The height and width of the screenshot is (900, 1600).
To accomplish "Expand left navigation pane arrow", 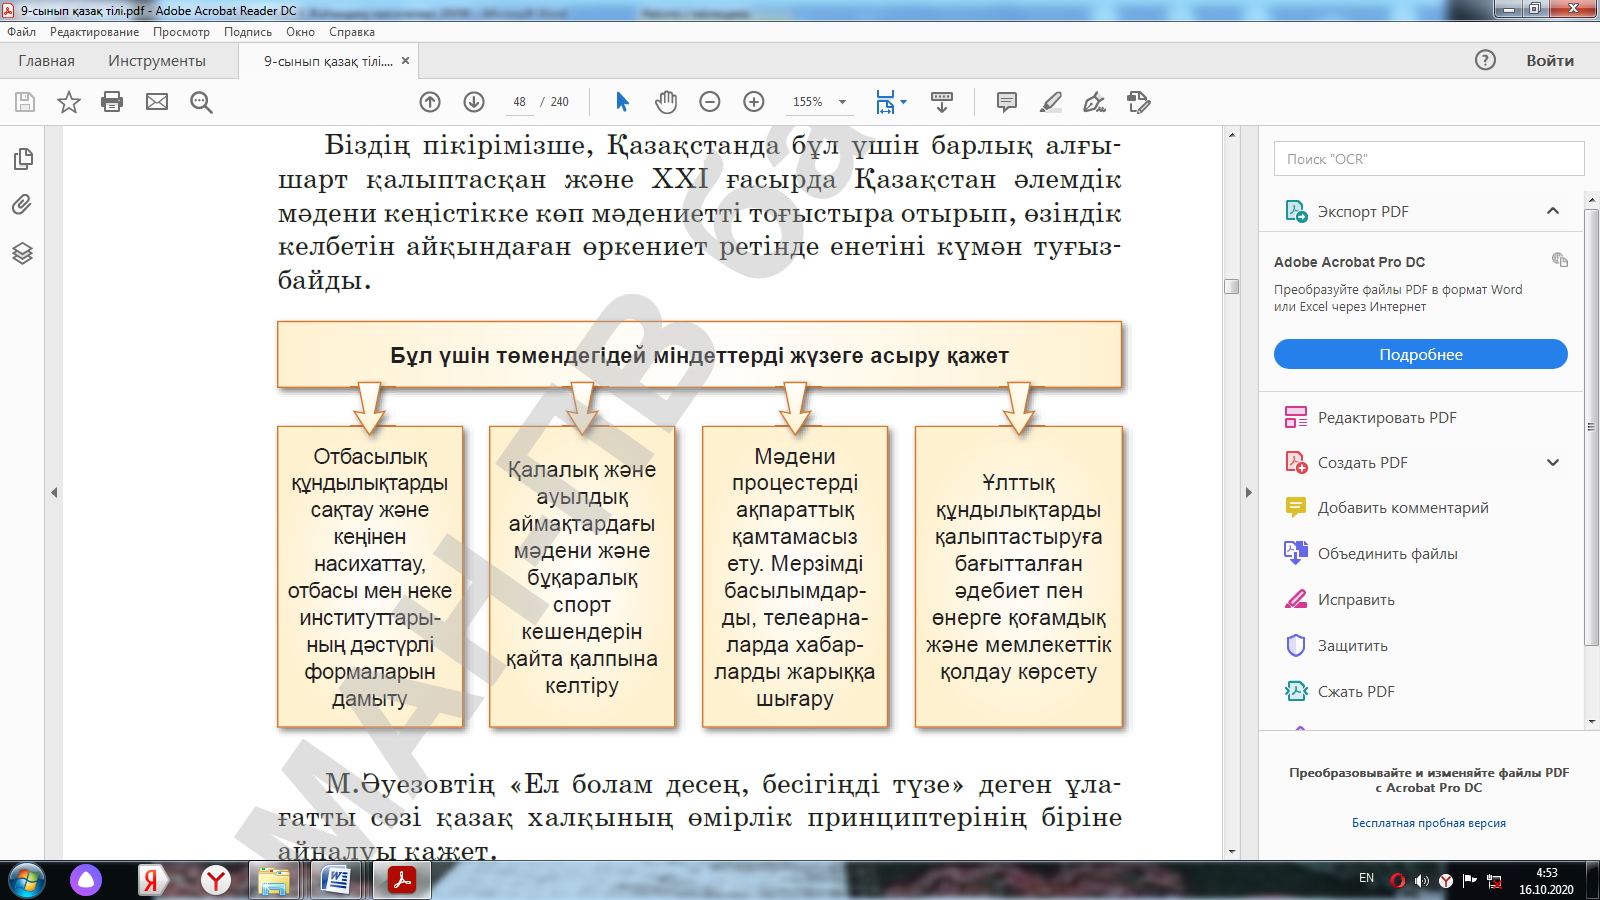I will coord(54,492).
